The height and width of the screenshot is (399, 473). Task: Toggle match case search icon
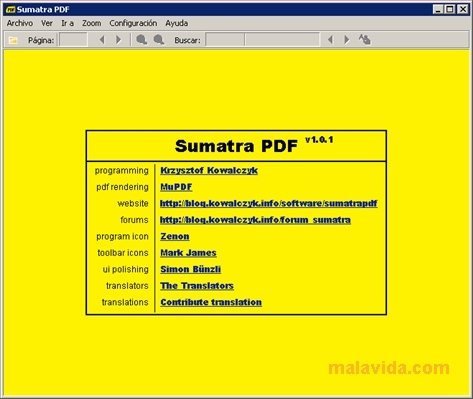click(365, 40)
